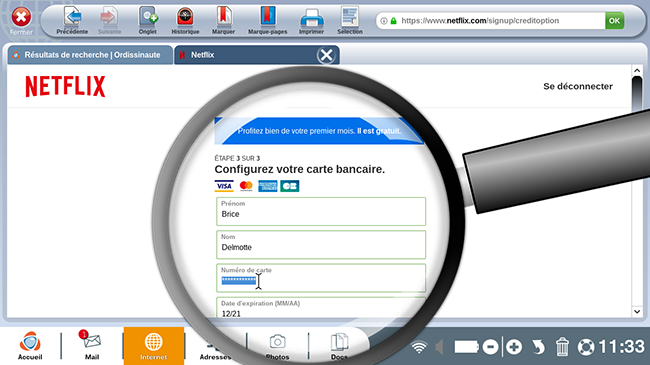Click the Suivante forward arrow
This screenshot has height=365, width=650.
pyautogui.click(x=109, y=20)
